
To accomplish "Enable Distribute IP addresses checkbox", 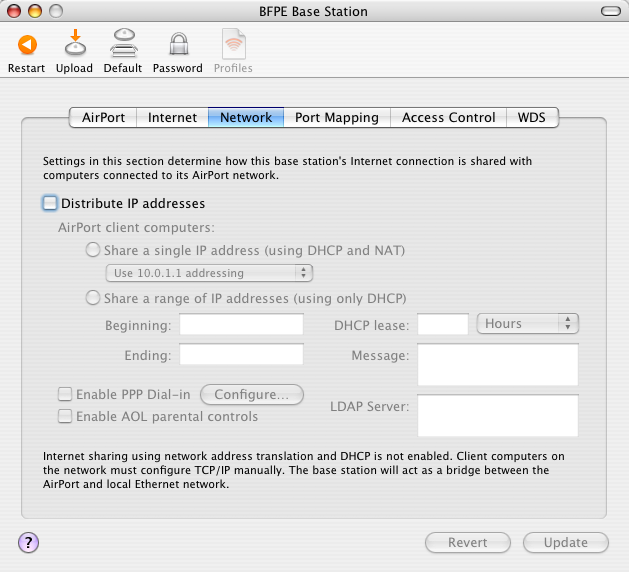I will 50,203.
